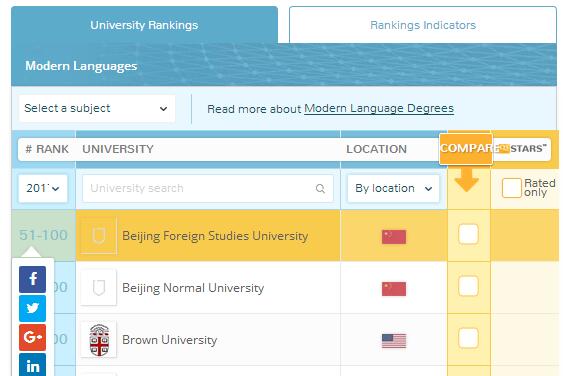581x376 pixels.
Task: Click Beijing Foreign Studies University shield logo
Action: (99, 236)
